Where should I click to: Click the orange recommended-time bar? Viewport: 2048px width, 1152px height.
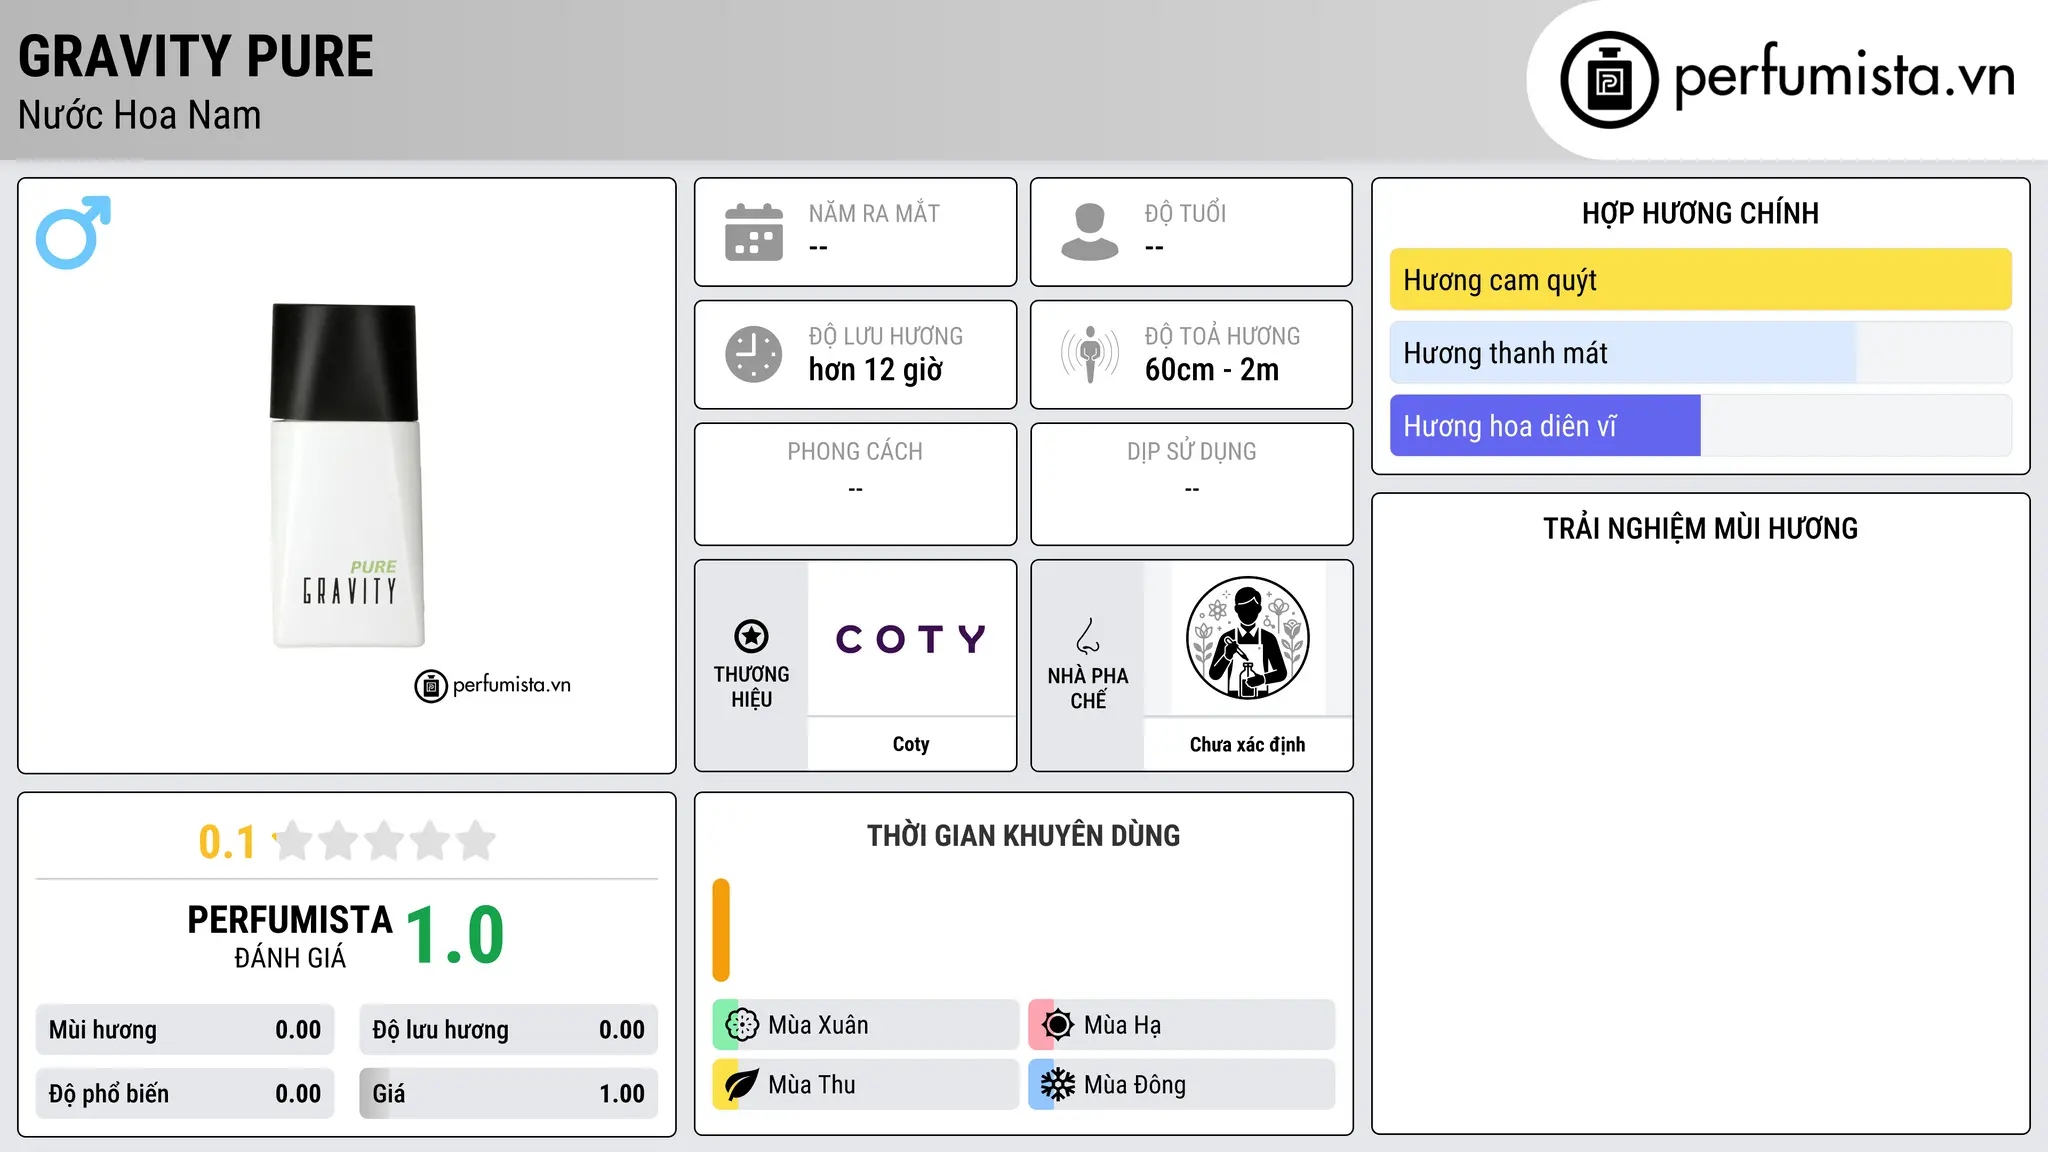(x=721, y=930)
